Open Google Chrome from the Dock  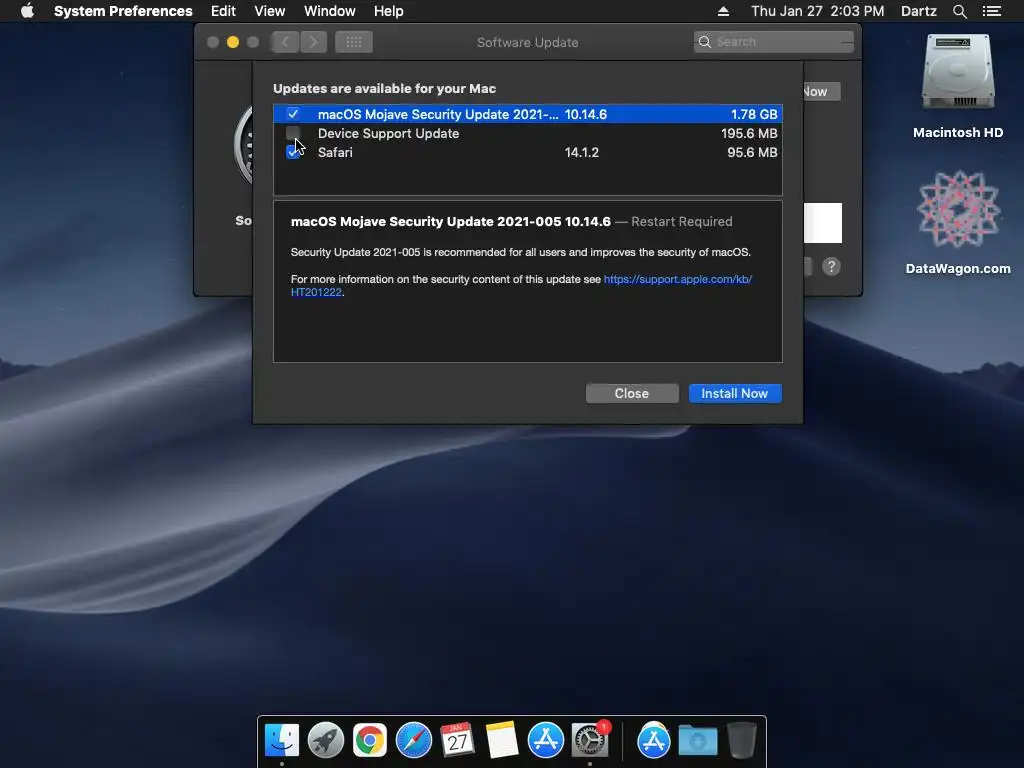[370, 740]
